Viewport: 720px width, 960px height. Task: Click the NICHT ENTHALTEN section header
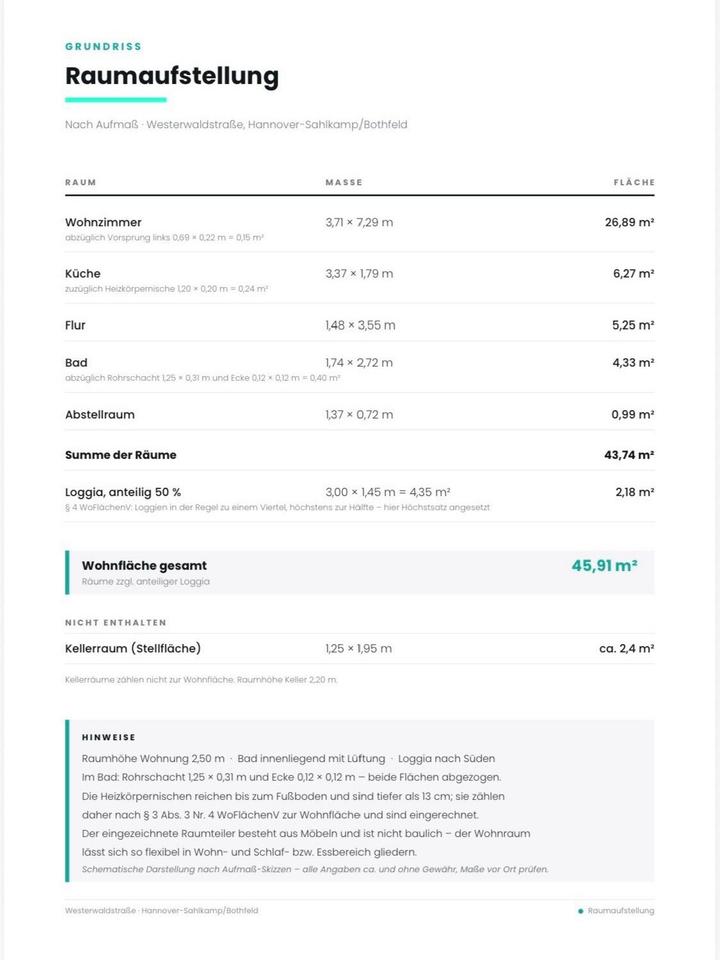point(116,623)
